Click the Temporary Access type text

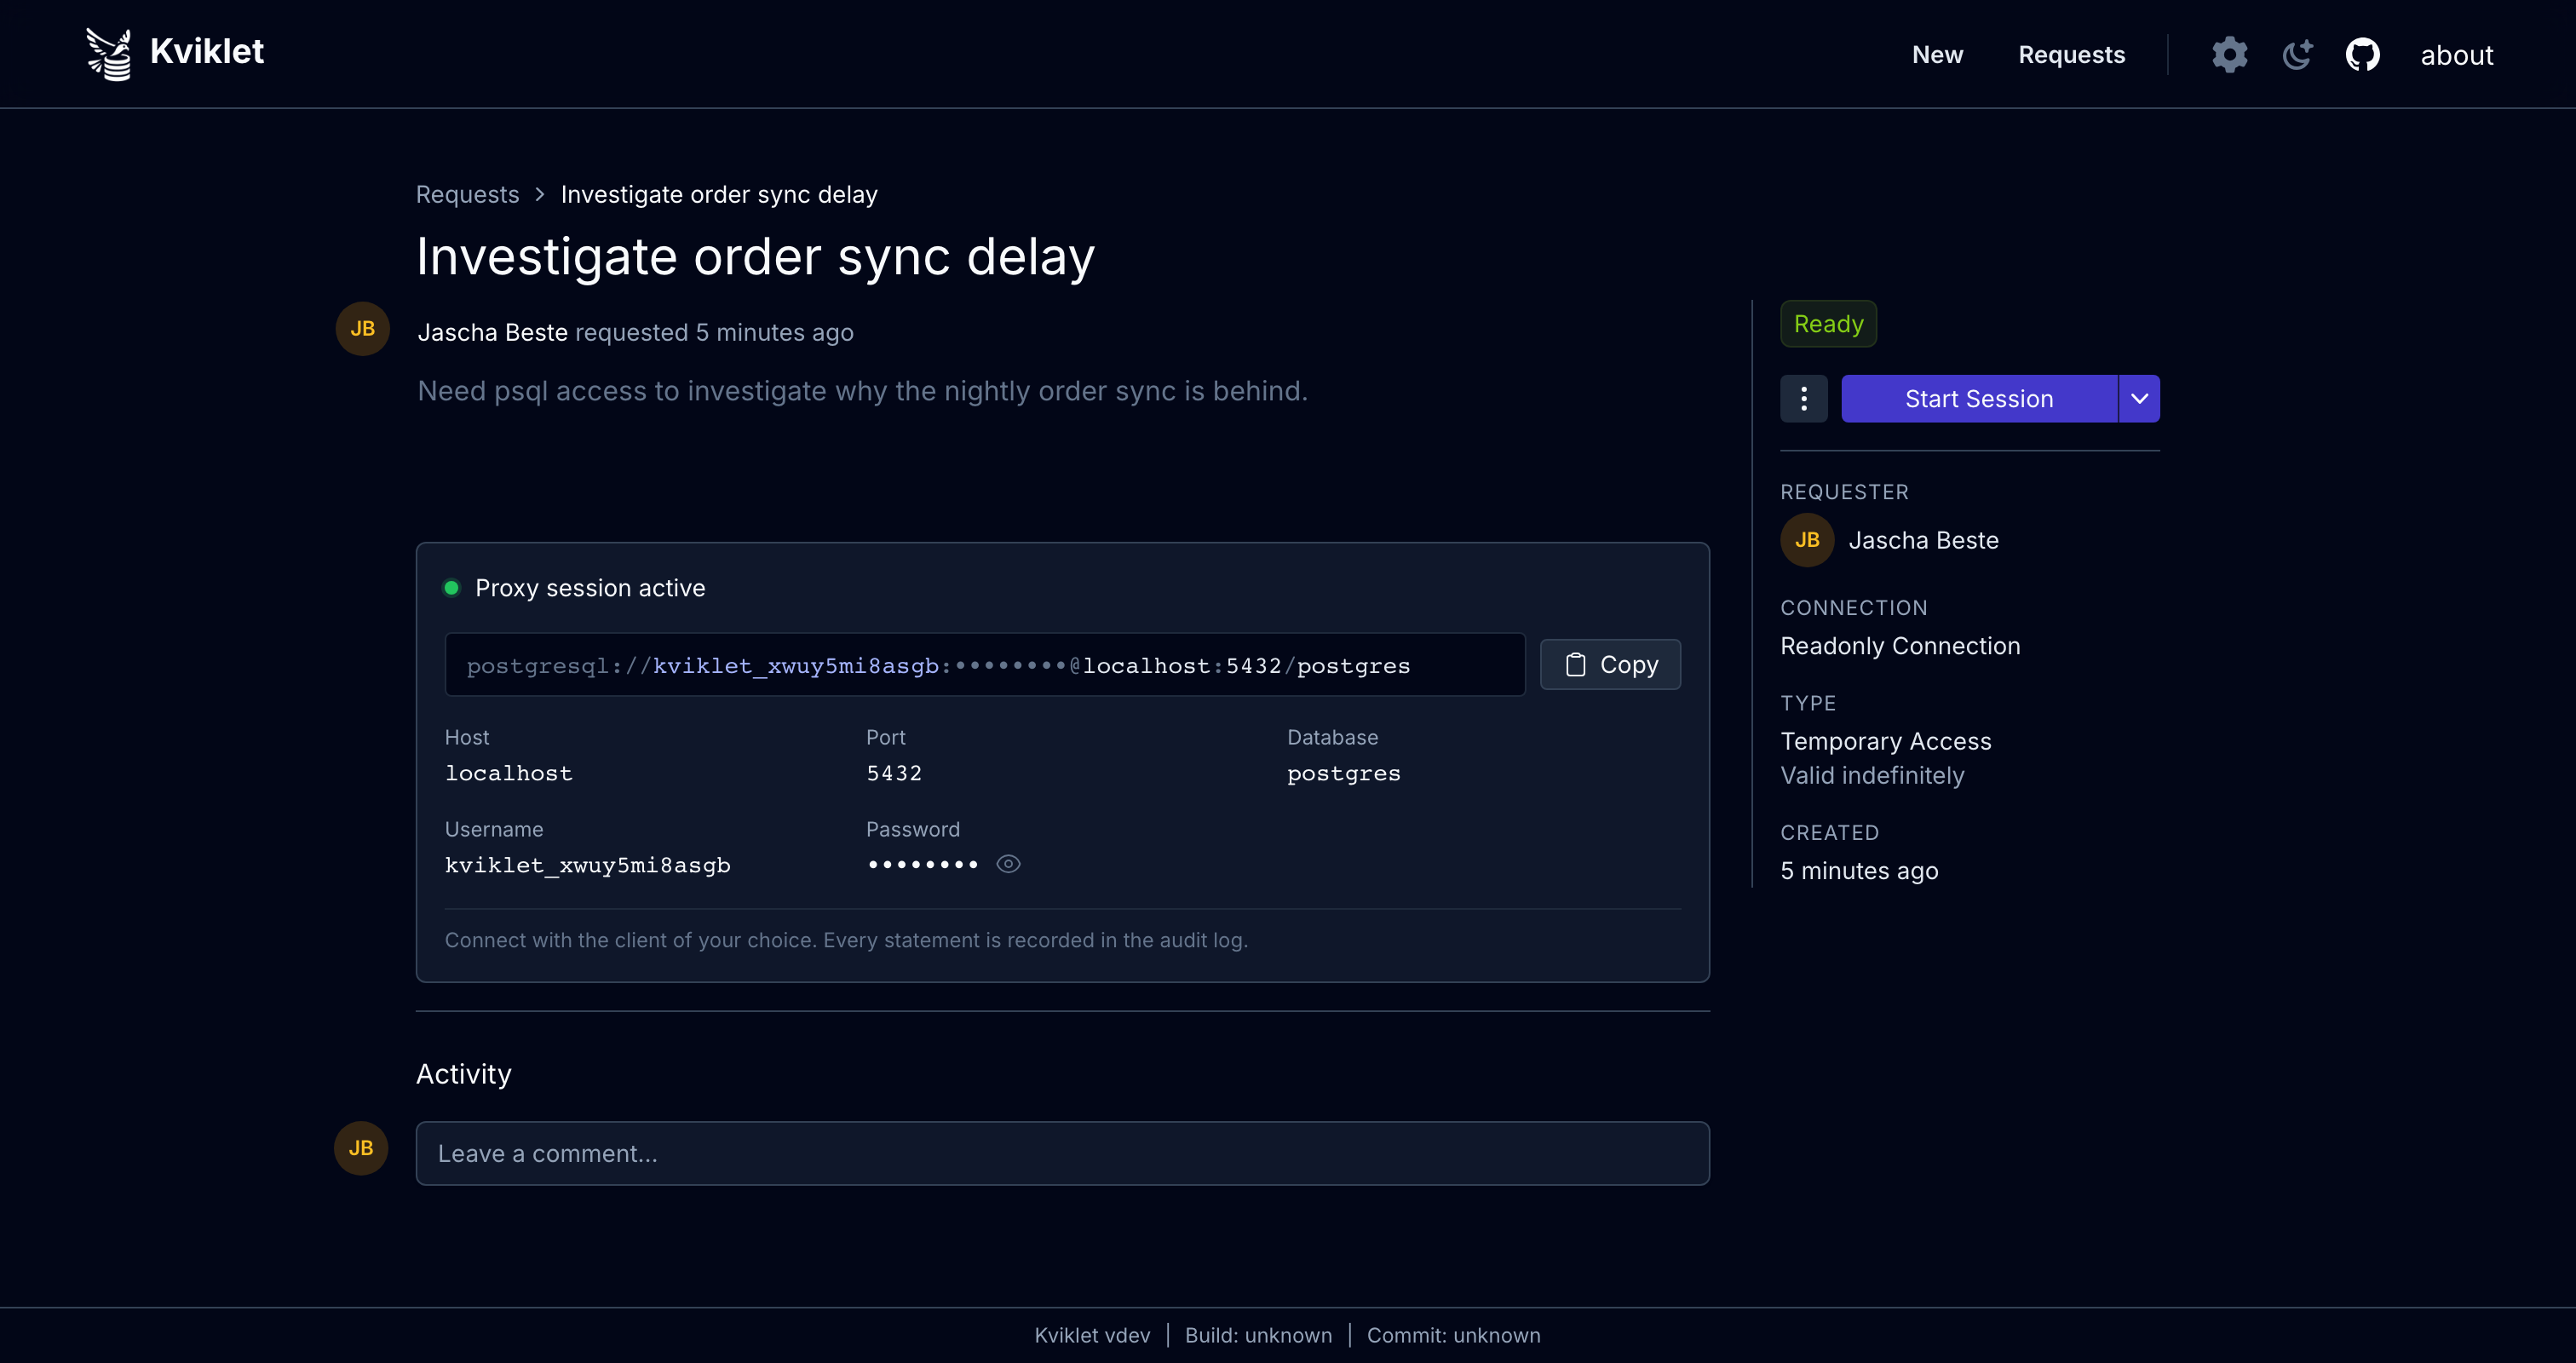coord(1885,741)
